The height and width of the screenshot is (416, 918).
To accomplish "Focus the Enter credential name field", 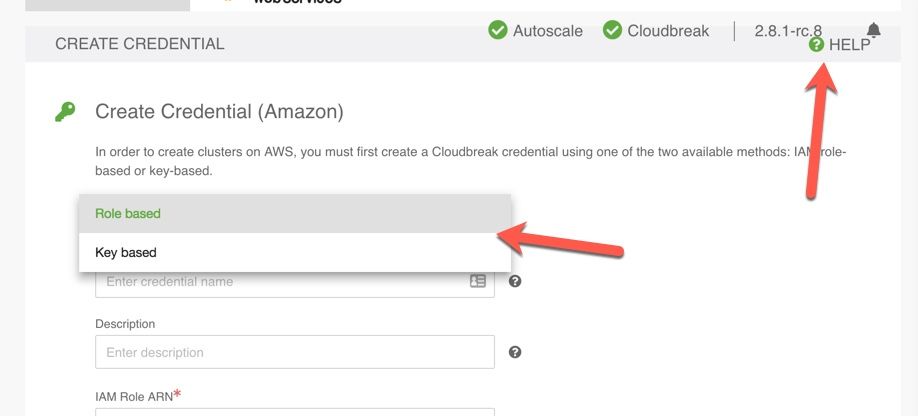I will click(x=280, y=282).
